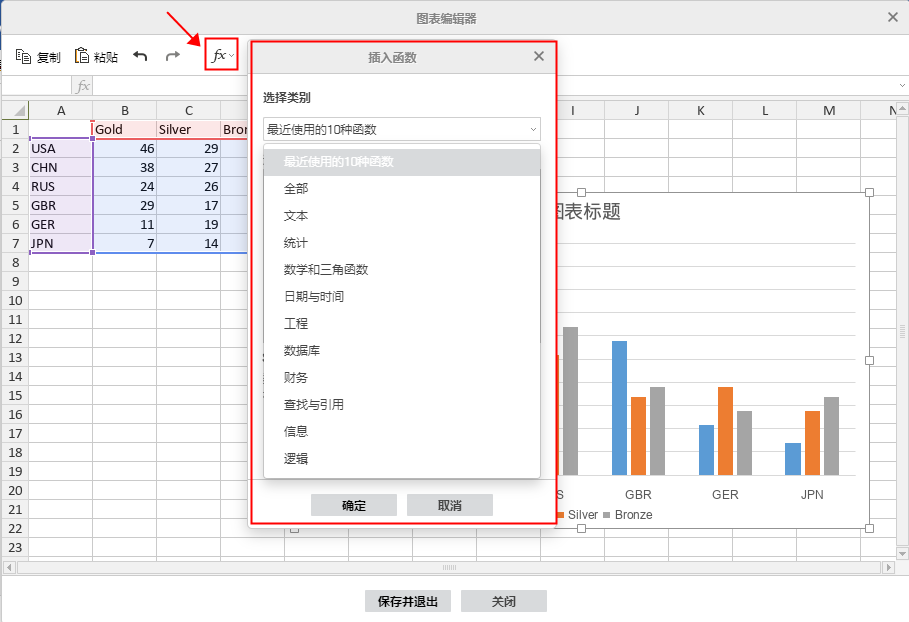Select row 23 header
Viewport: 909px width, 622px height.
click(x=16, y=547)
